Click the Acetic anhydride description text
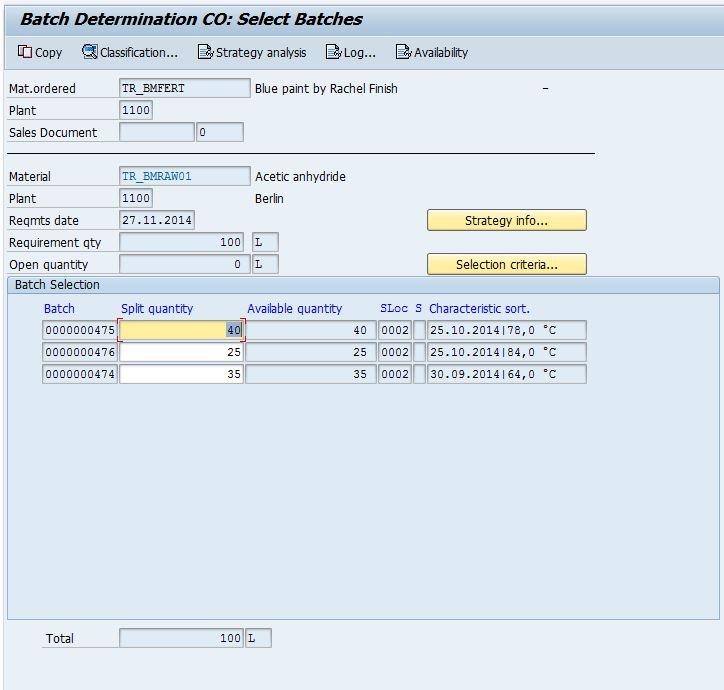This screenshot has height=690, width=724. 300,176
